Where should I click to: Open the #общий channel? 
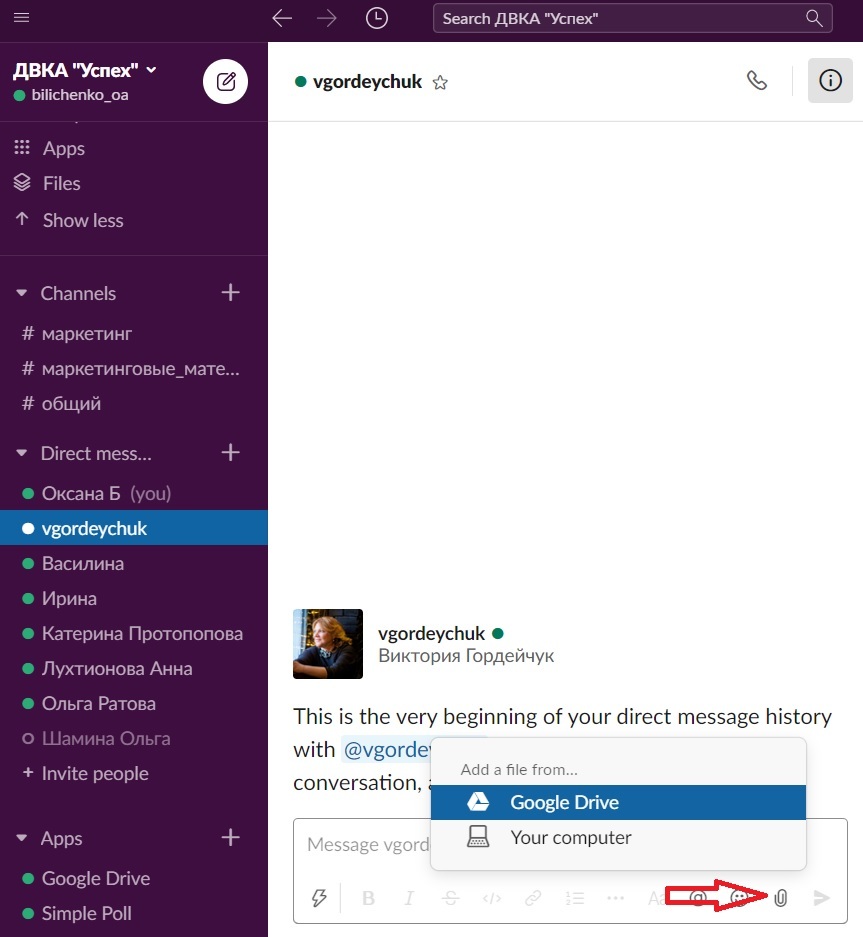(71, 403)
